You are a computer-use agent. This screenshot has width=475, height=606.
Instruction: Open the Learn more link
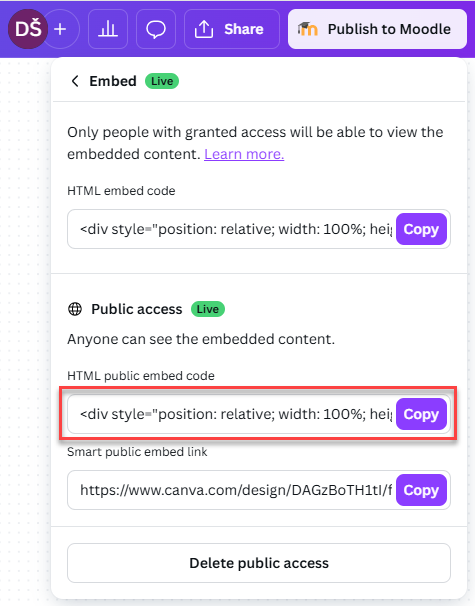(244, 154)
